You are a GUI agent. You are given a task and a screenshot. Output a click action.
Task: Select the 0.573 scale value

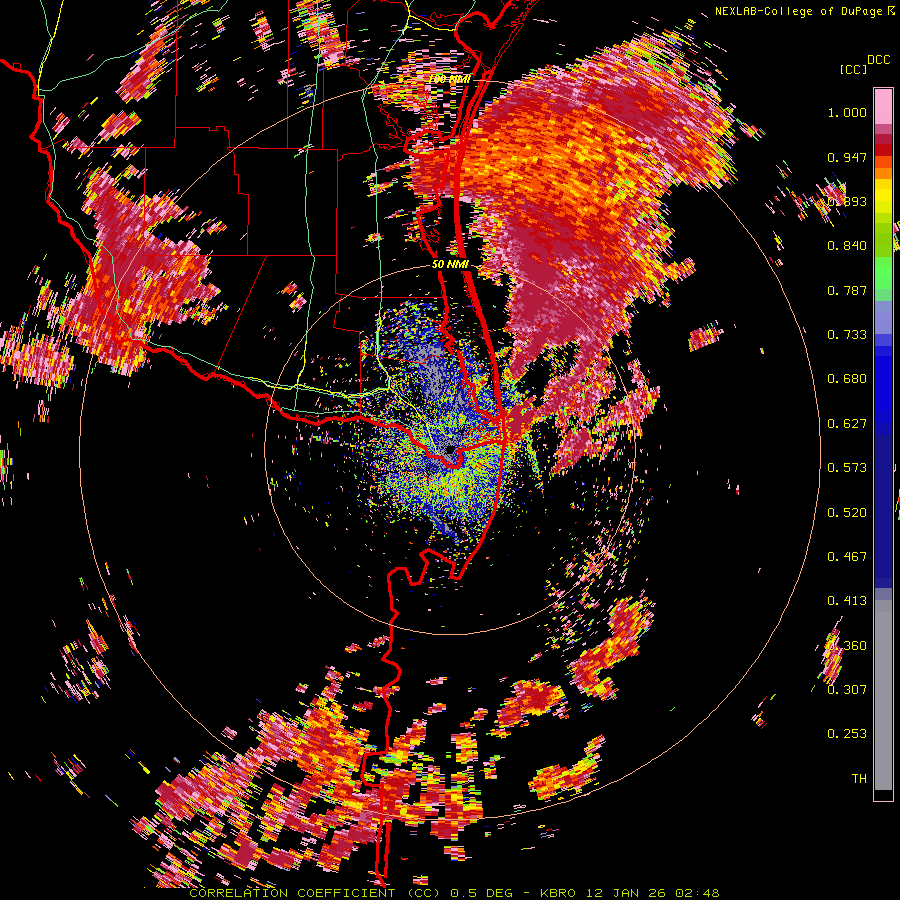pos(847,468)
